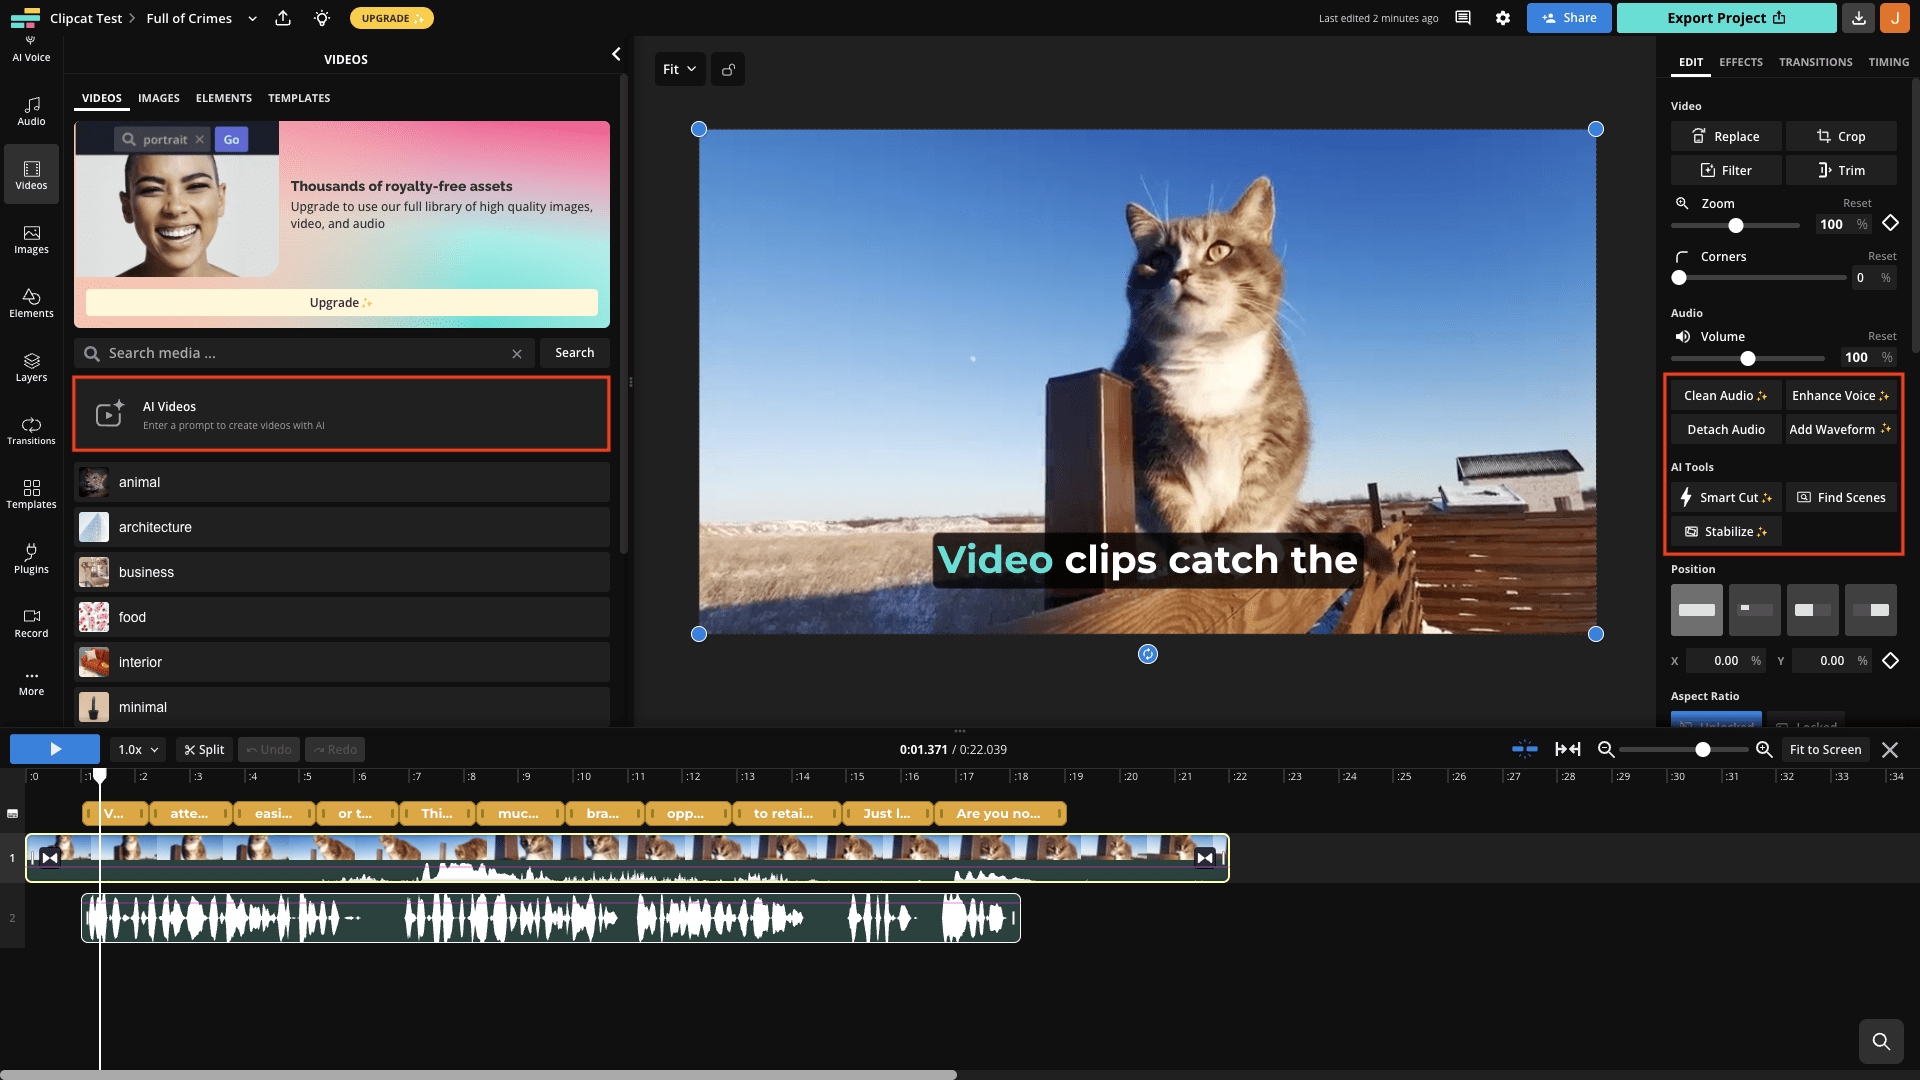Image resolution: width=1920 pixels, height=1080 pixels.
Task: Open the Transitions sidebar panel
Action: tap(31, 431)
